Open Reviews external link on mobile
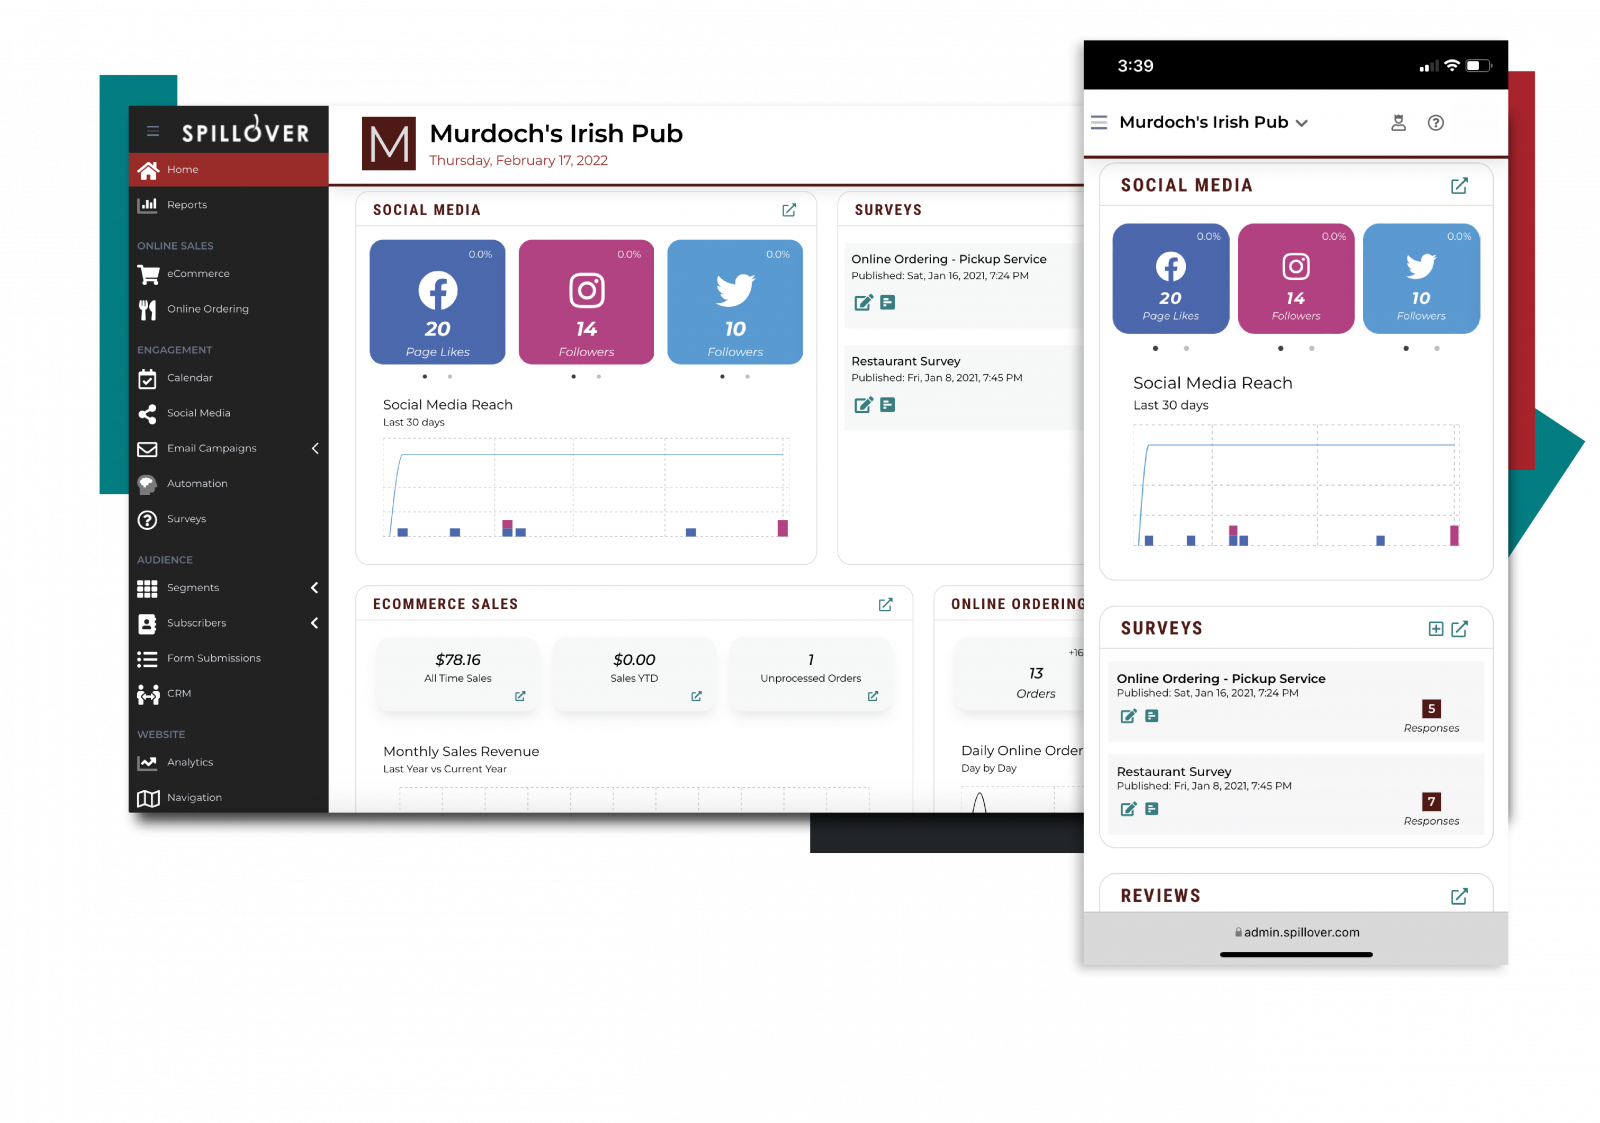Viewport: 1600px width, 1123px height. (x=1459, y=897)
